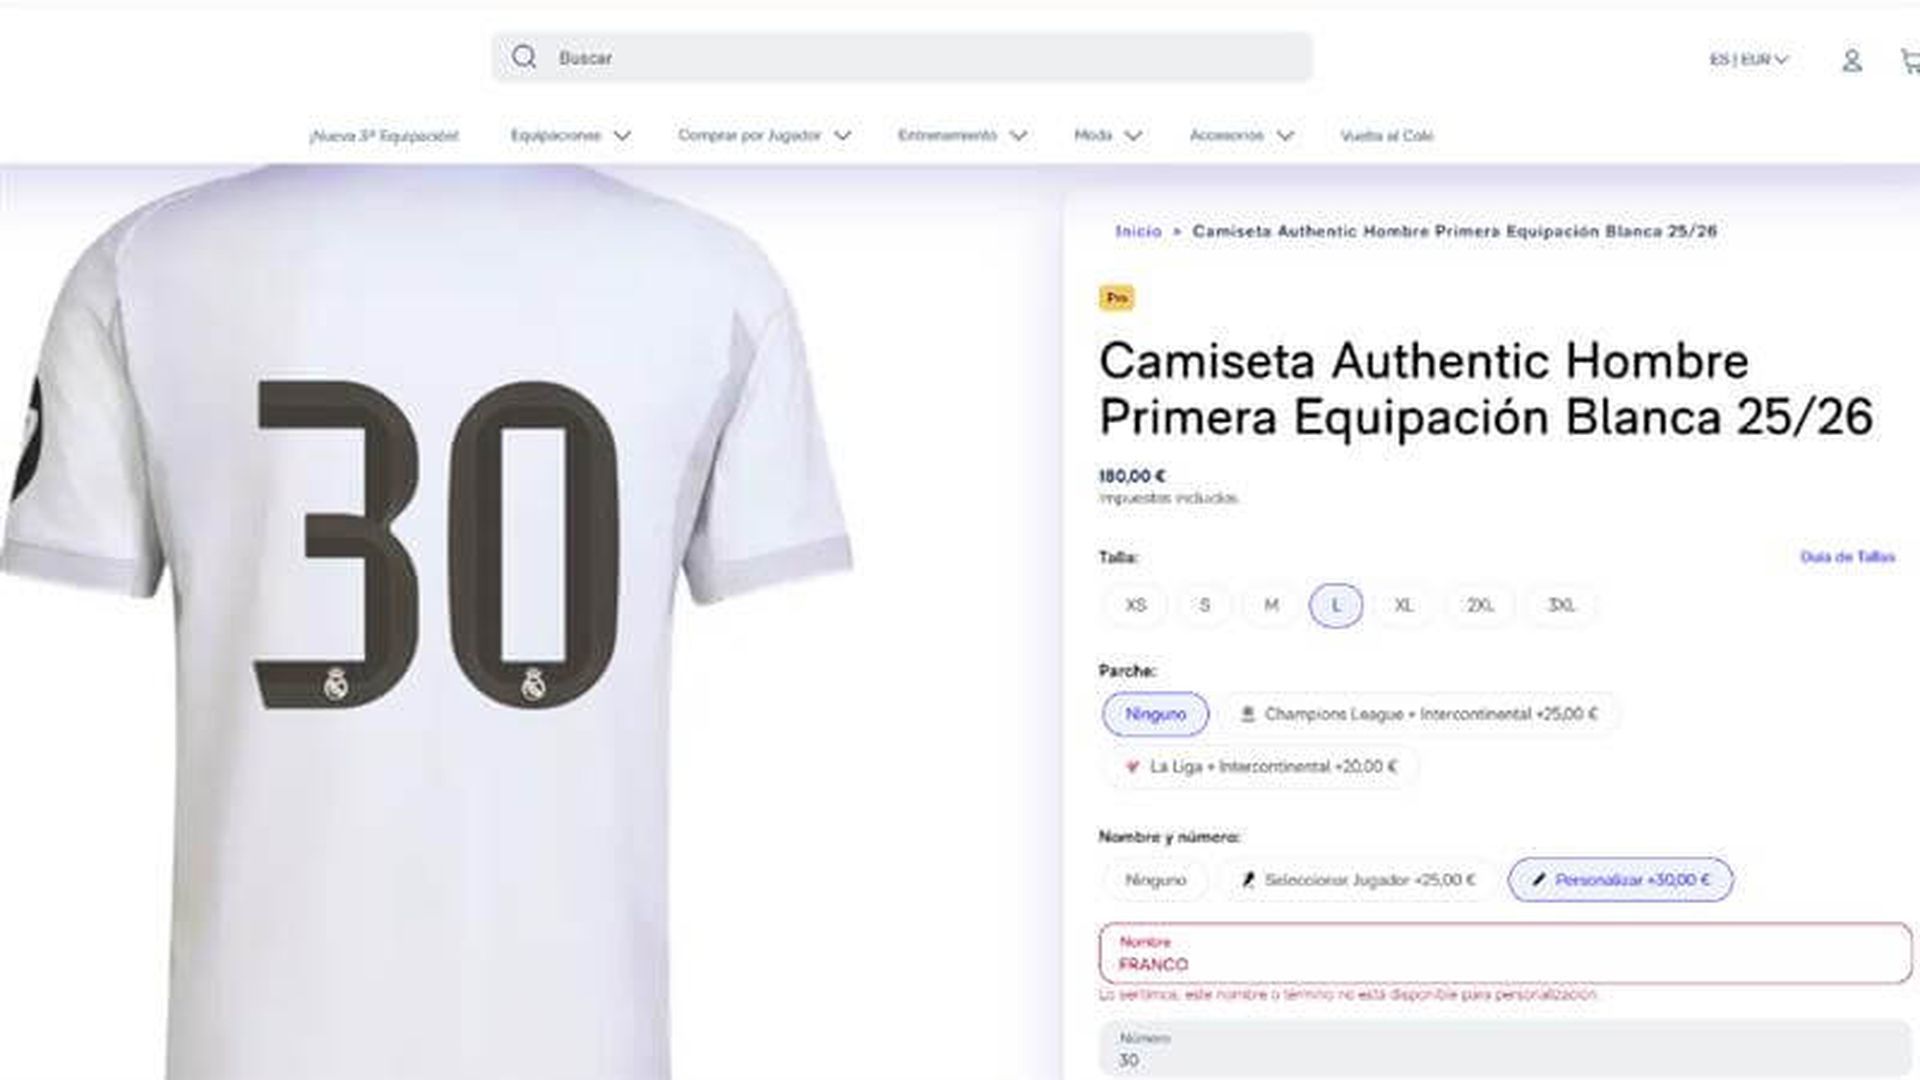
Task: Go to ¡Nueva 3ª Equipación! menu item
Action: (x=384, y=135)
